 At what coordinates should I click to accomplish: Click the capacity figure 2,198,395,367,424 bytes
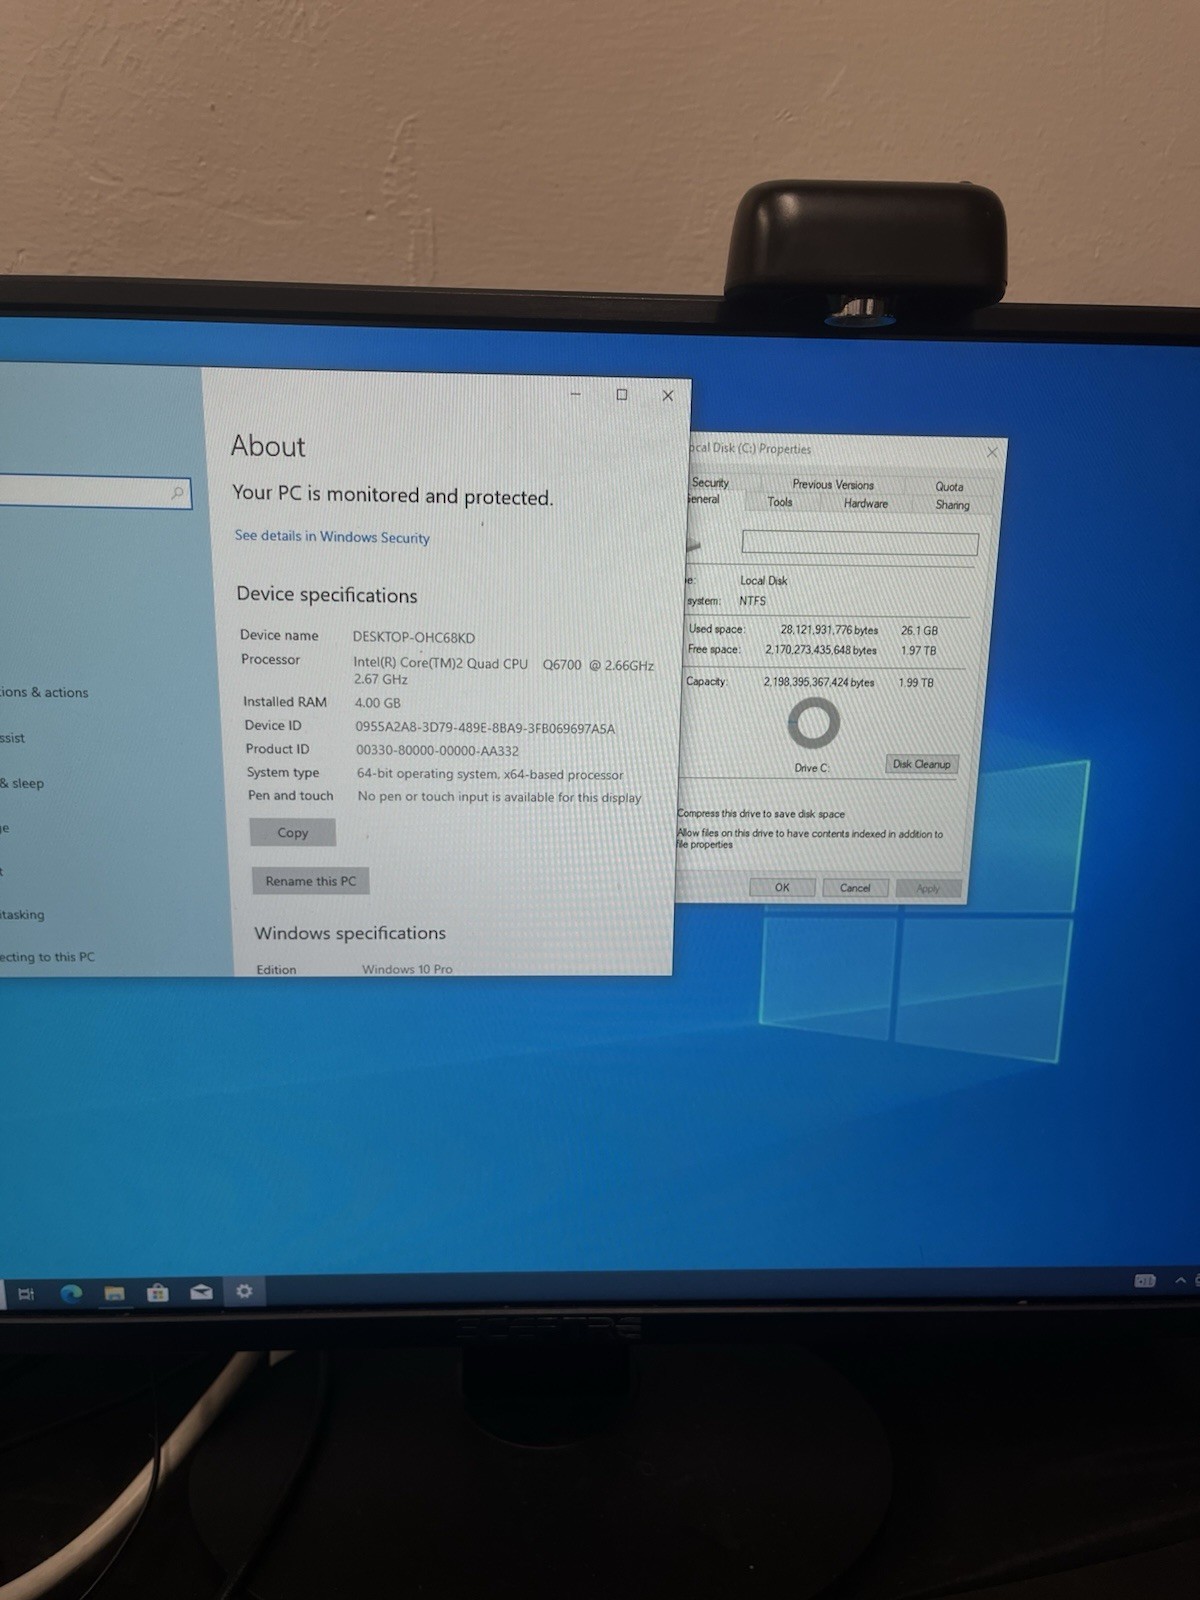pos(819,682)
